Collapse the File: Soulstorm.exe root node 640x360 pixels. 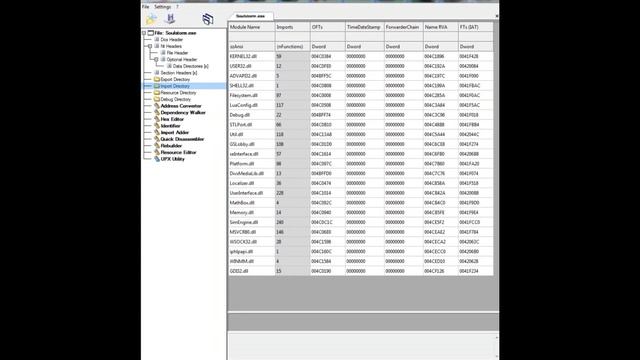pos(144,33)
